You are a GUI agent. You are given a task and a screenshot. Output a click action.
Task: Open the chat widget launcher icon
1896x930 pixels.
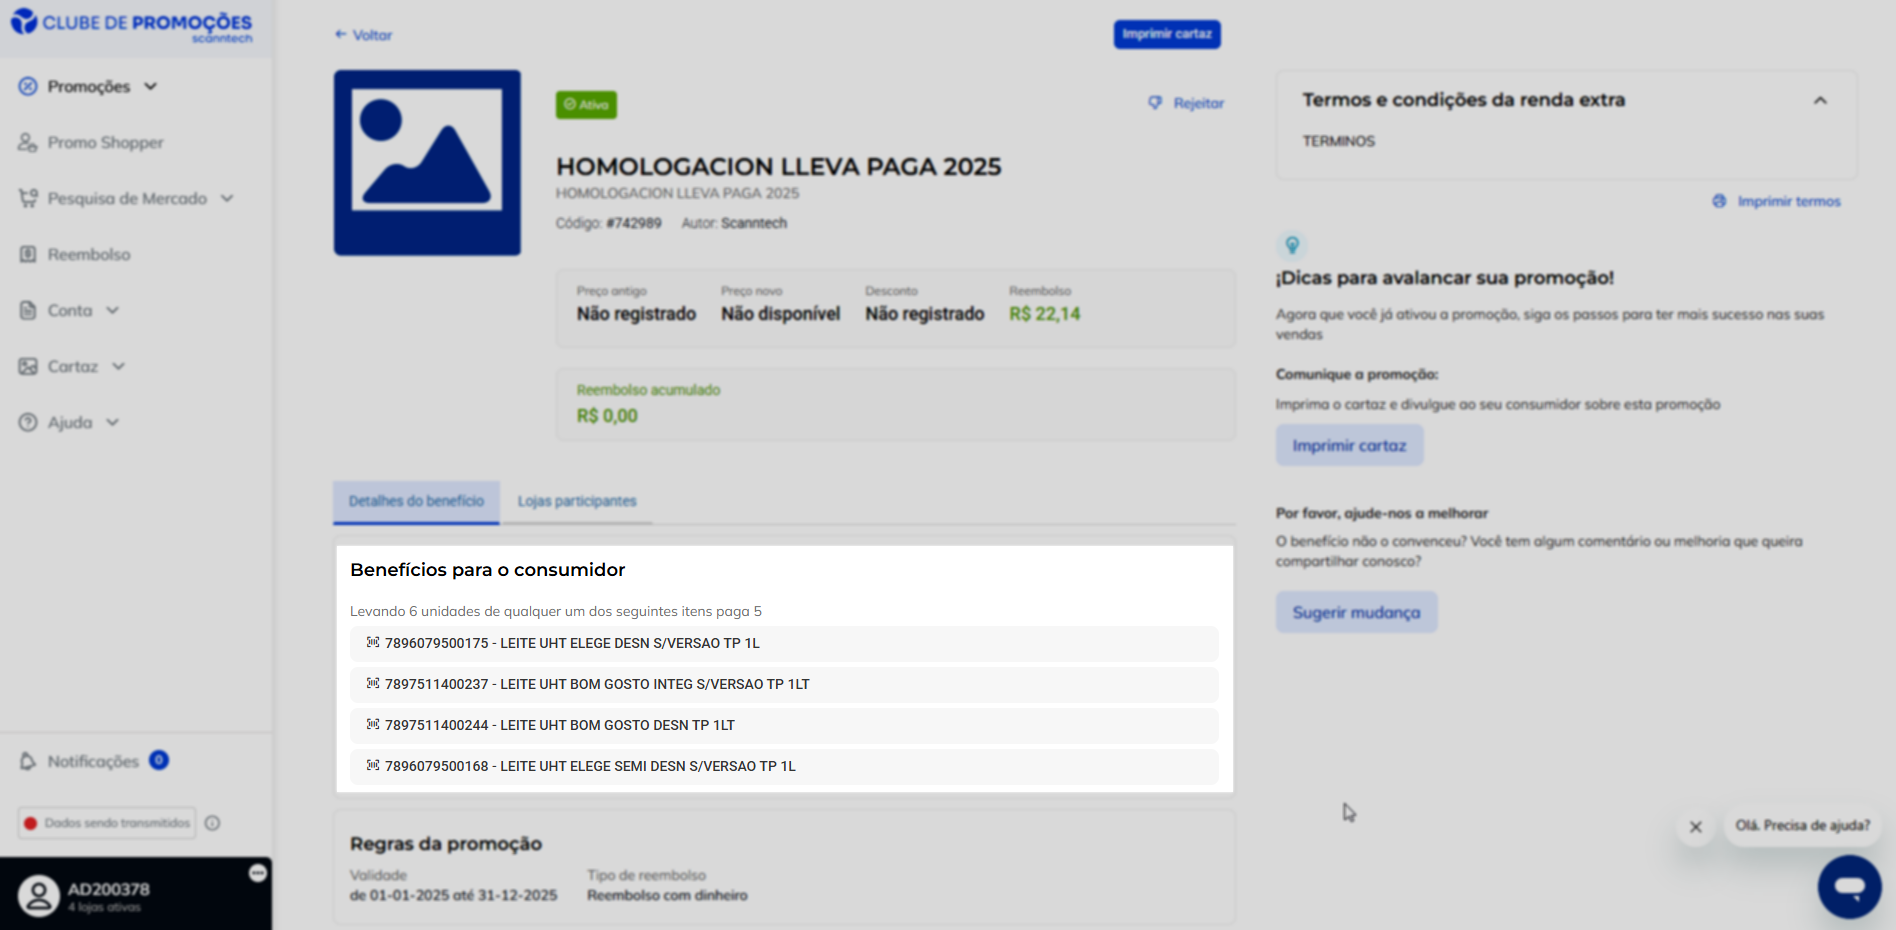1850,887
